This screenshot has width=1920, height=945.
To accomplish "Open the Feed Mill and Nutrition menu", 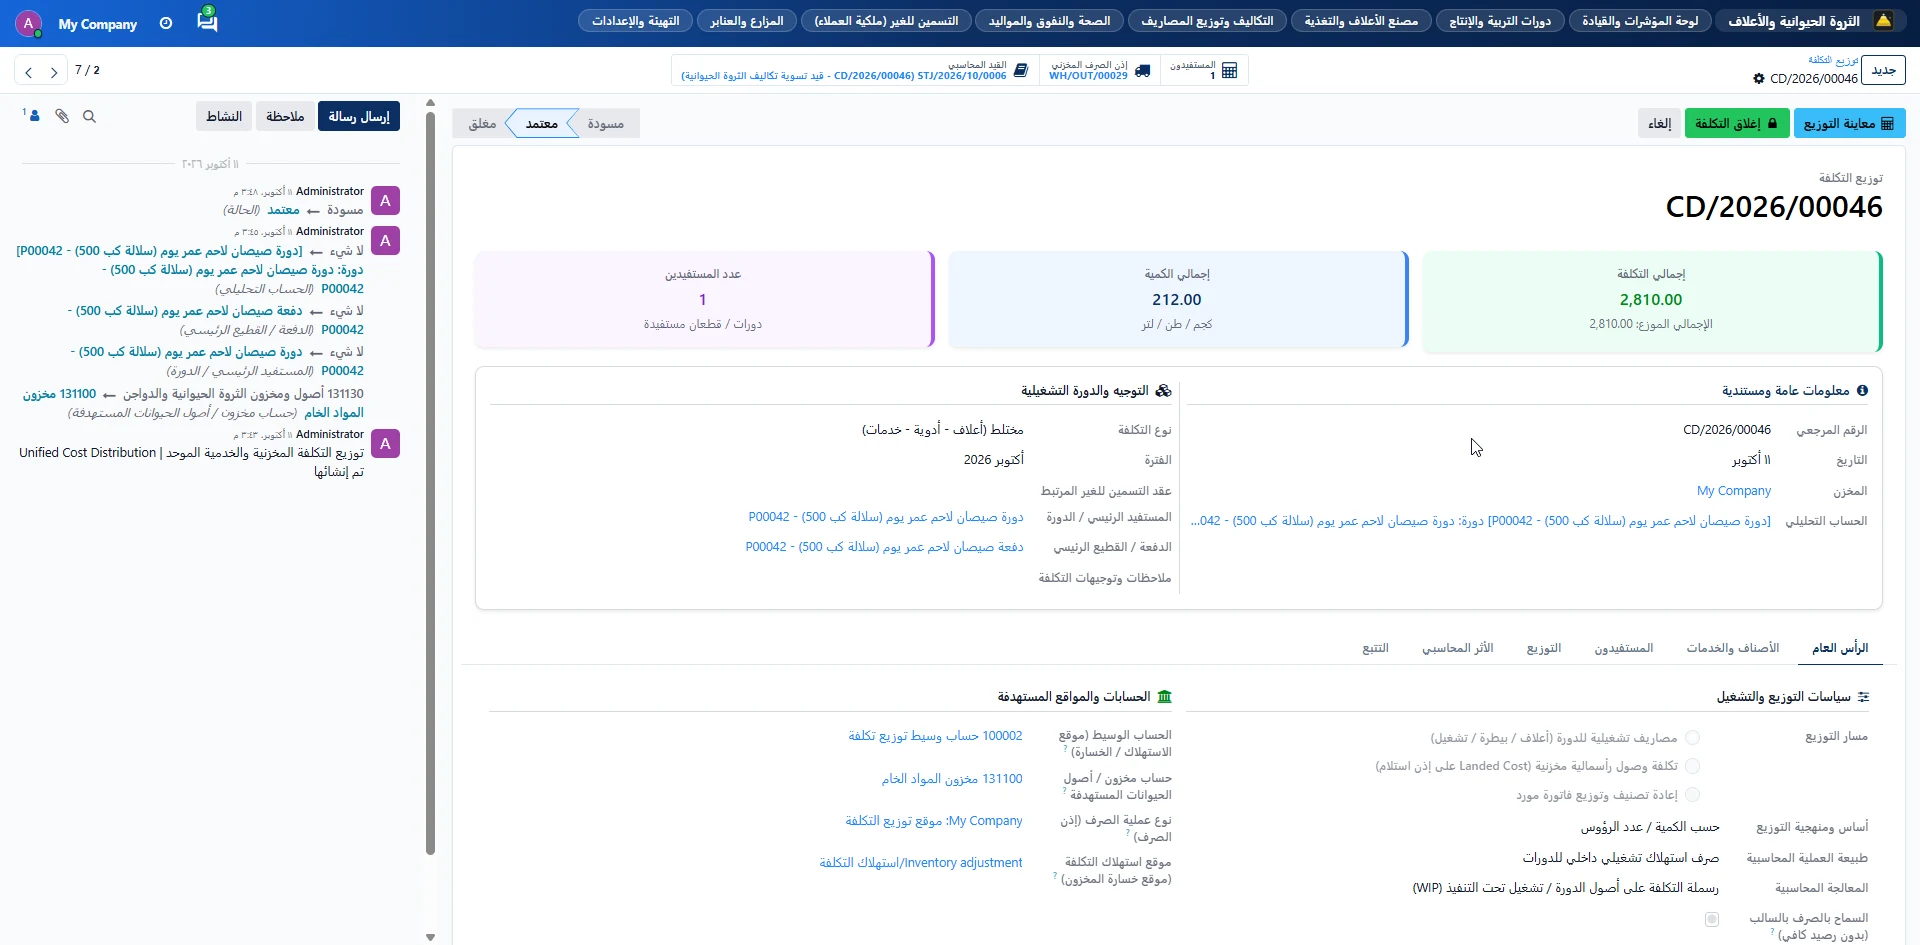I will 1361,21.
